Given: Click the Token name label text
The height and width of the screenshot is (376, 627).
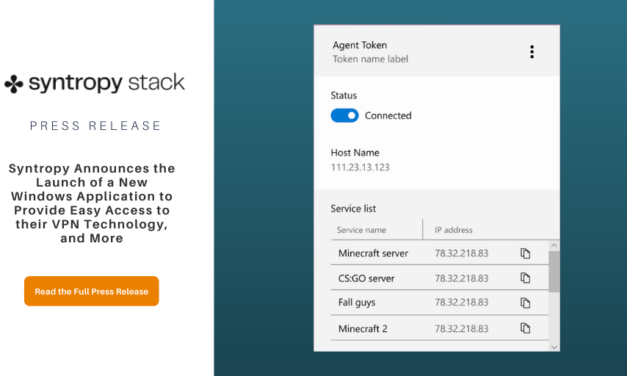Looking at the screenshot, I should click(x=370, y=59).
